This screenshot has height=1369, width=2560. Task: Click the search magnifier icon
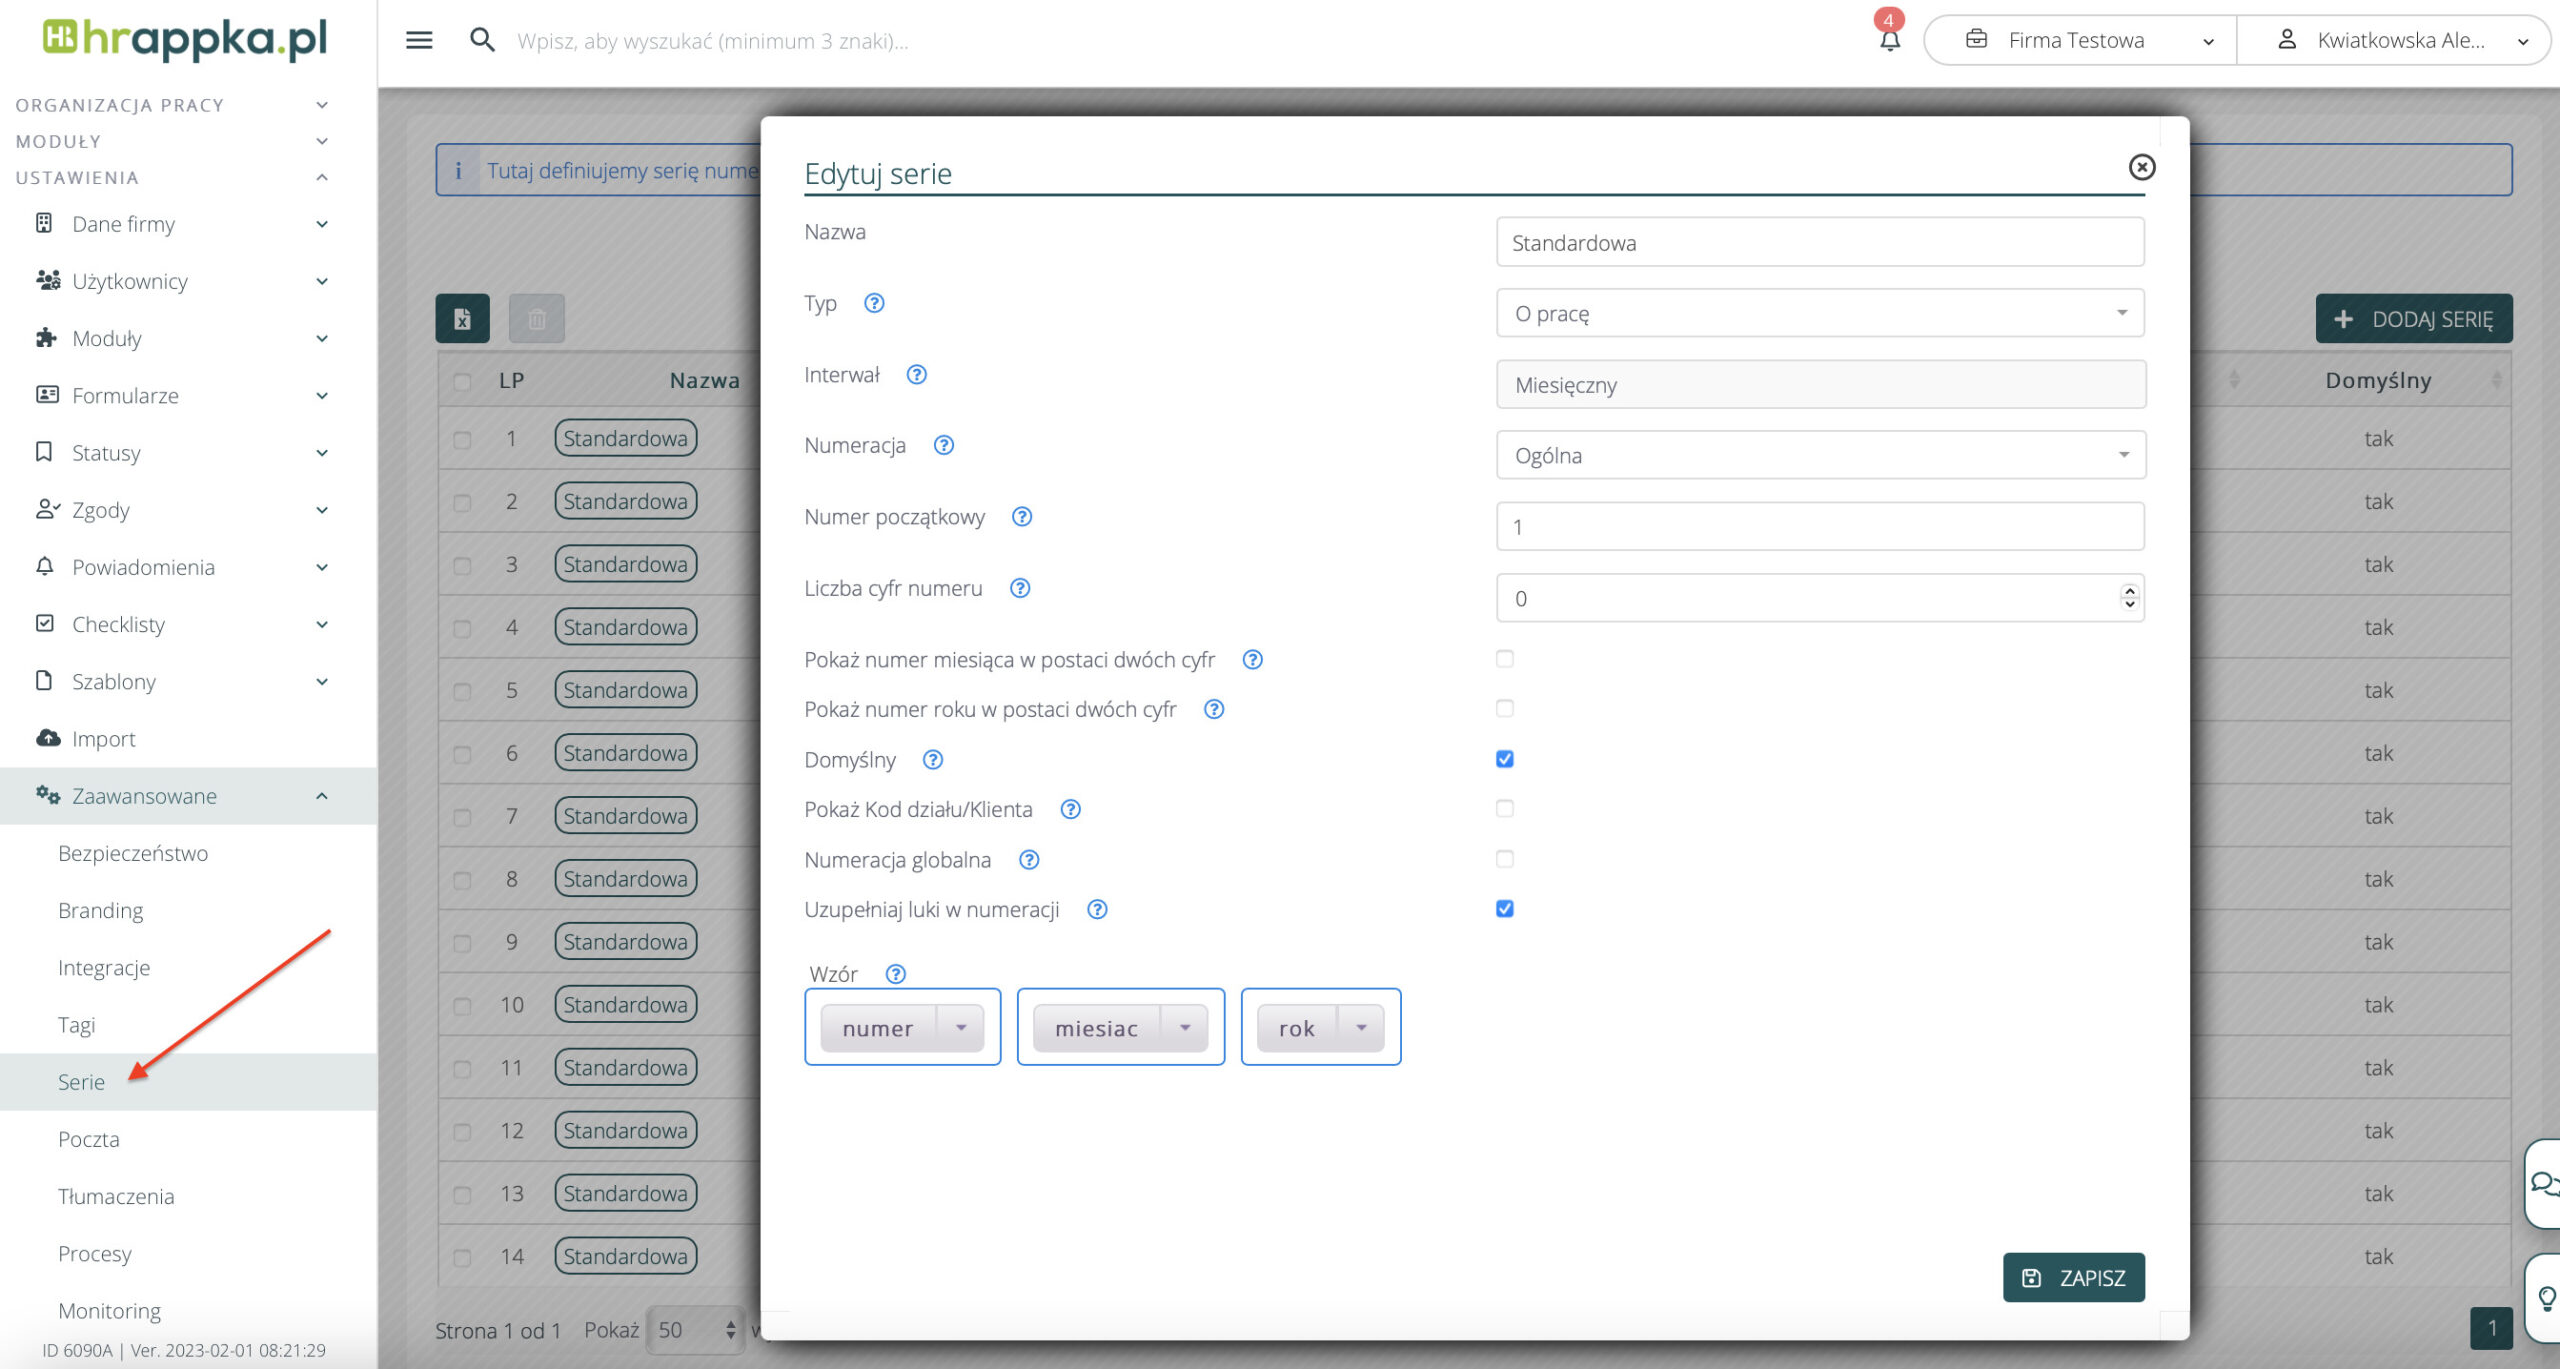click(482, 40)
